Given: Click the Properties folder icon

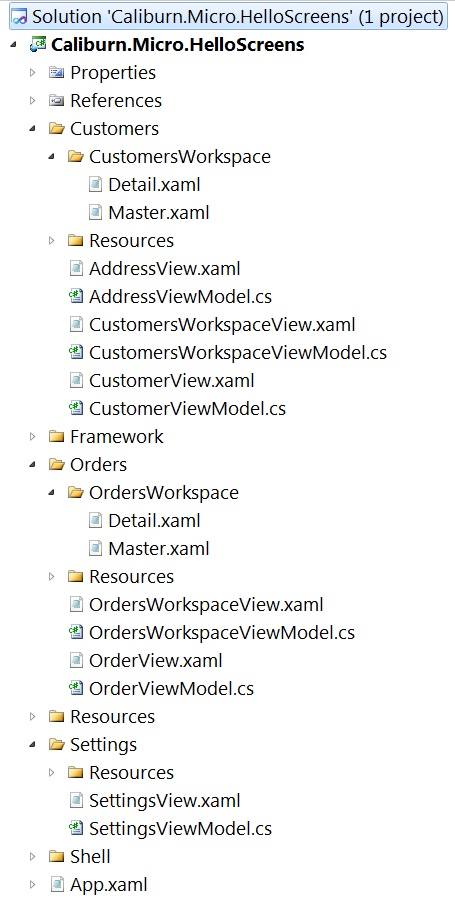Looking at the screenshot, I should (56, 73).
